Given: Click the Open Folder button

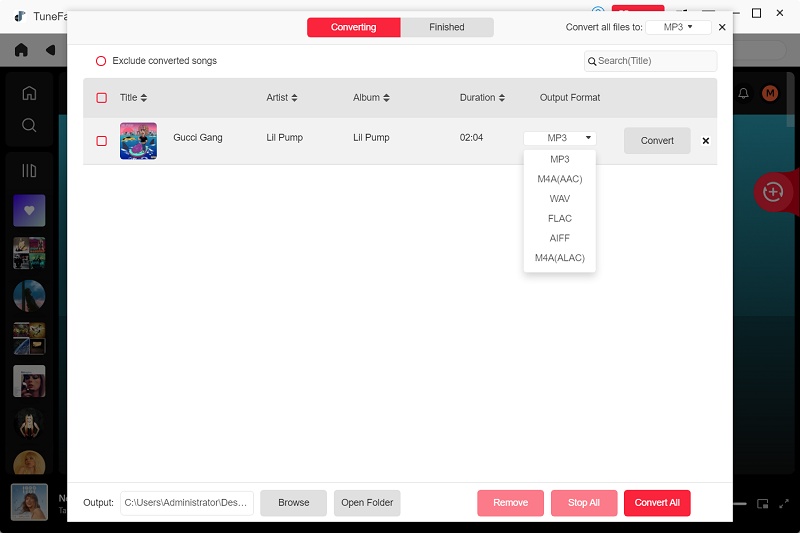Looking at the screenshot, I should 367,503.
